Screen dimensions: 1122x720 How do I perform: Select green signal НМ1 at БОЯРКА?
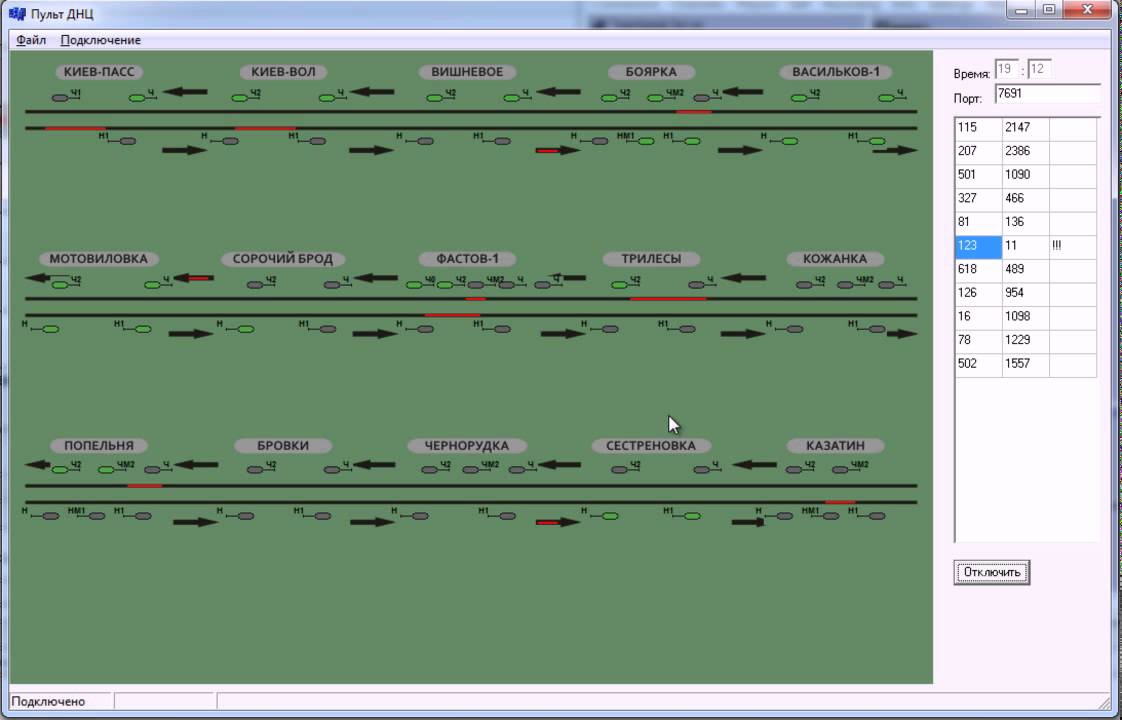645,141
